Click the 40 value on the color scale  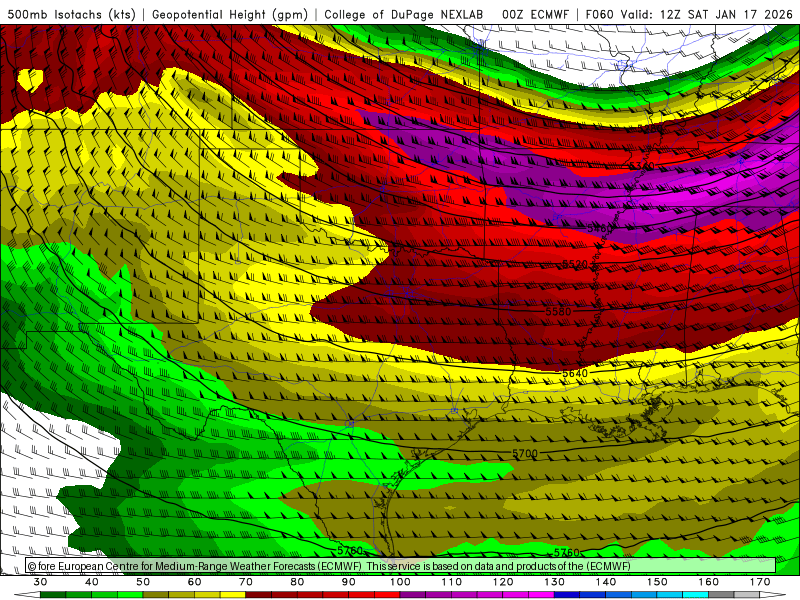(92, 582)
